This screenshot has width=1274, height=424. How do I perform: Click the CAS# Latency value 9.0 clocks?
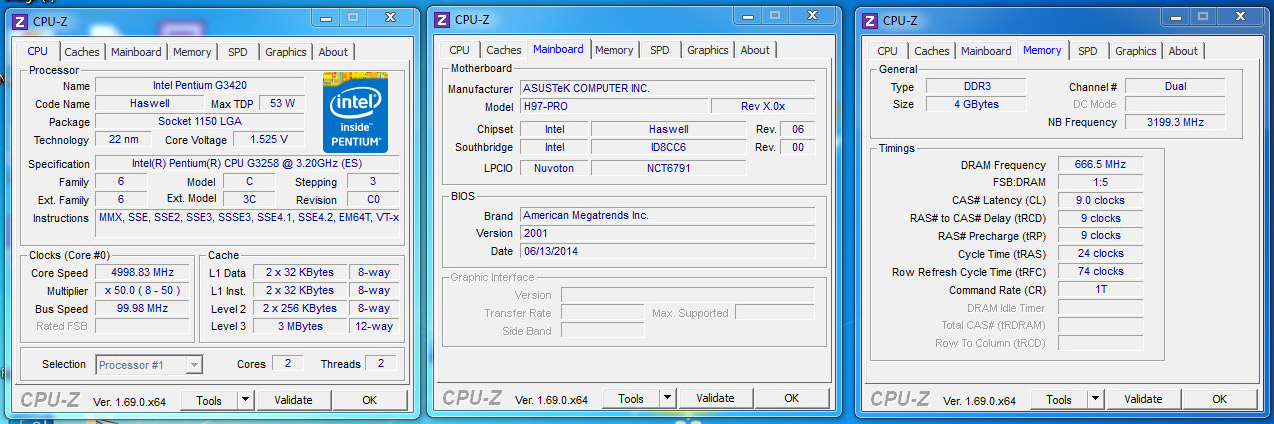pyautogui.click(x=1099, y=200)
